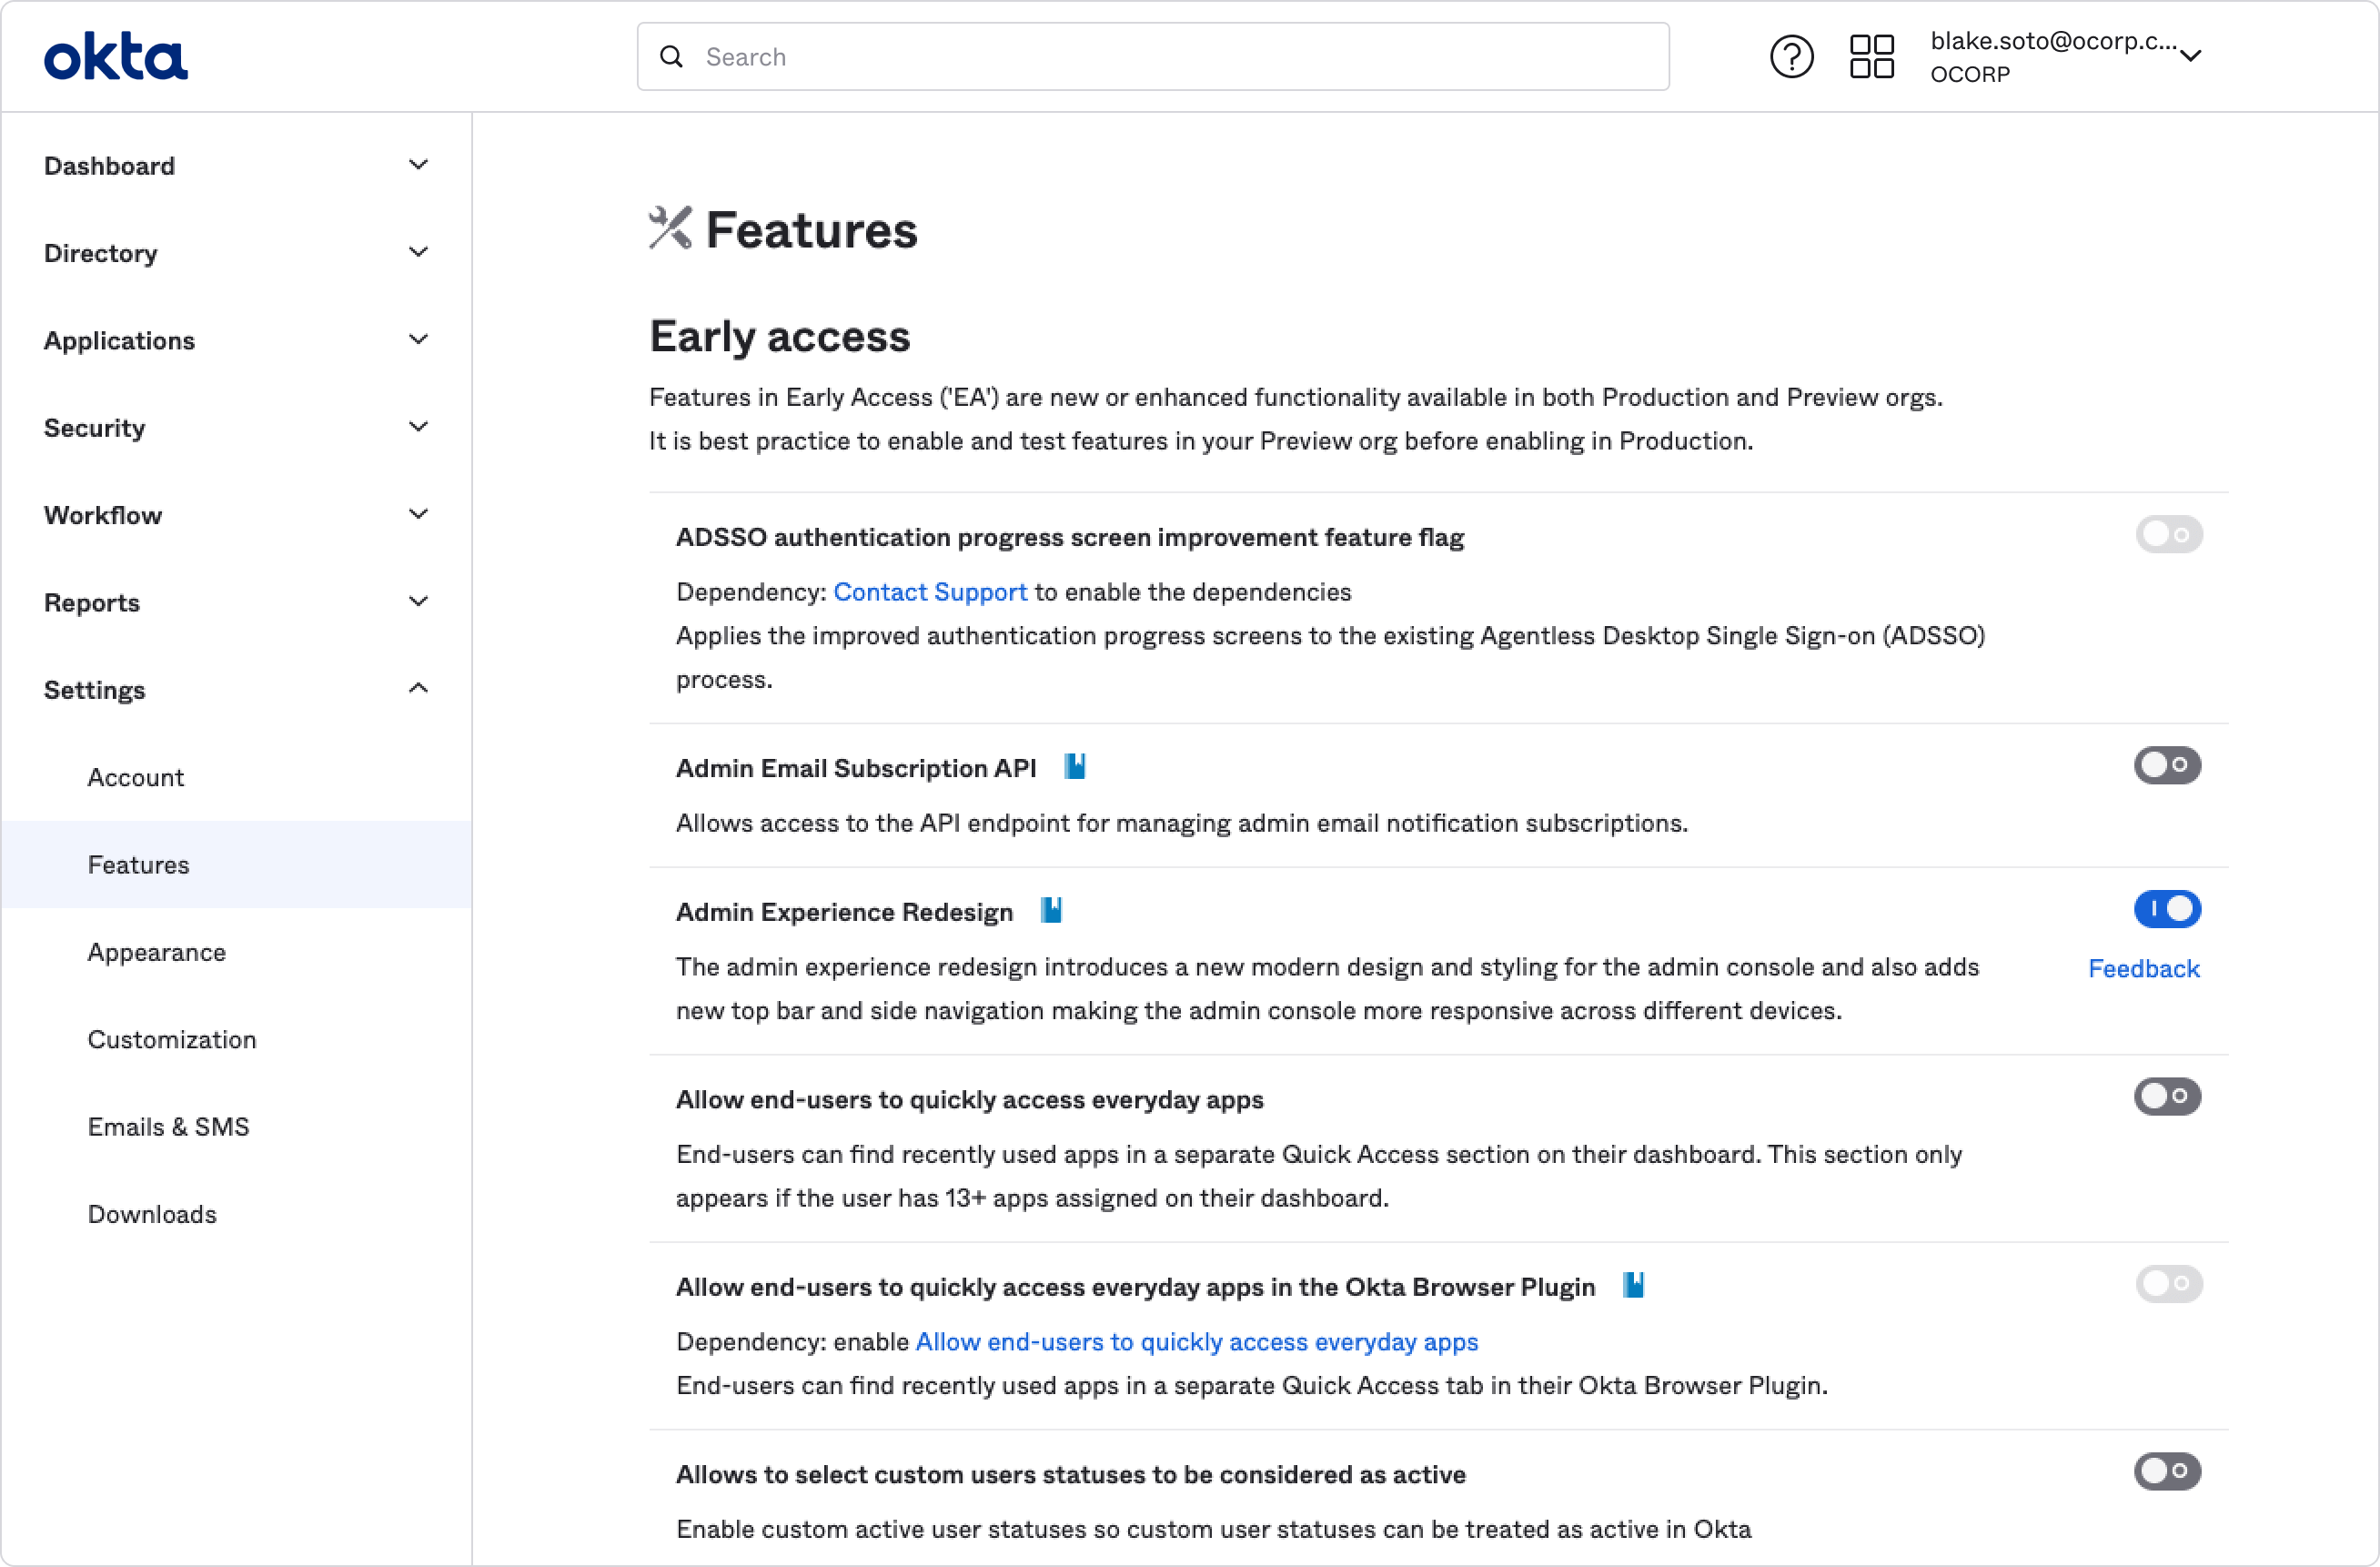
Task: Give Feedback on Admin Experience Redesign
Action: [2144, 968]
